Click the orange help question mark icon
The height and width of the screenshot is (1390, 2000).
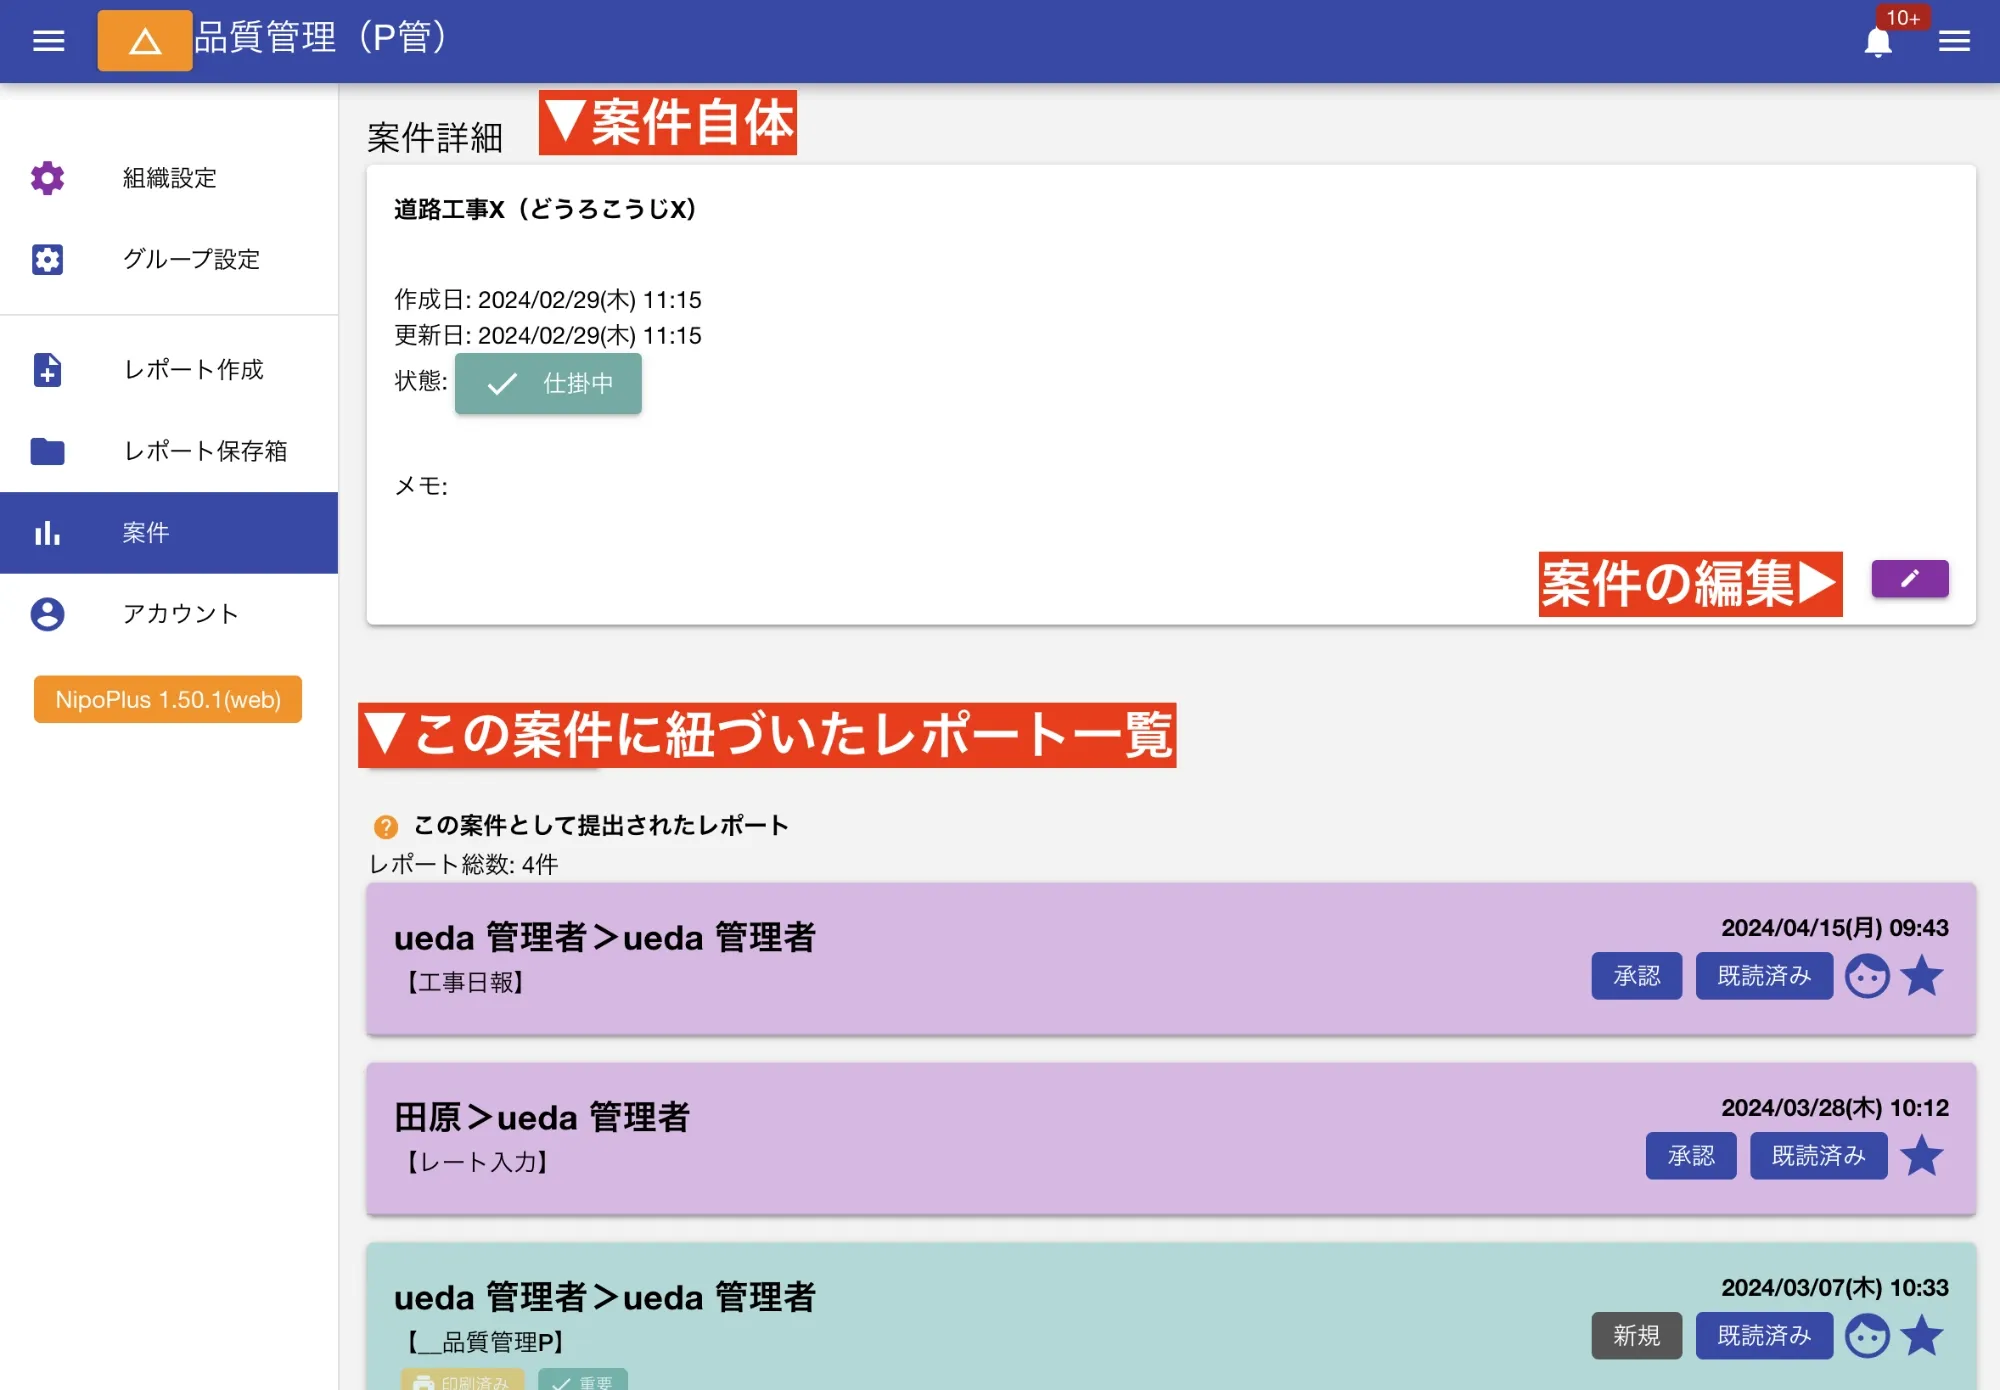click(x=385, y=825)
